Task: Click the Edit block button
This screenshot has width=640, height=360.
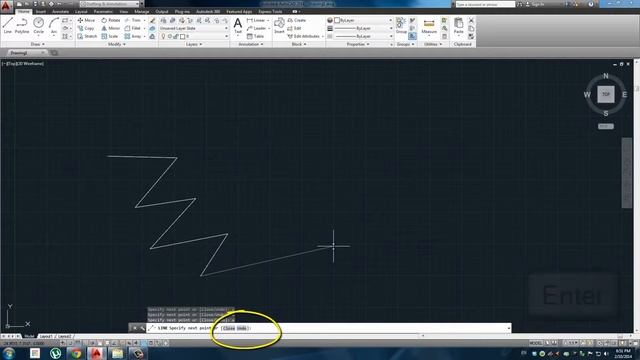Action: pos(294,28)
